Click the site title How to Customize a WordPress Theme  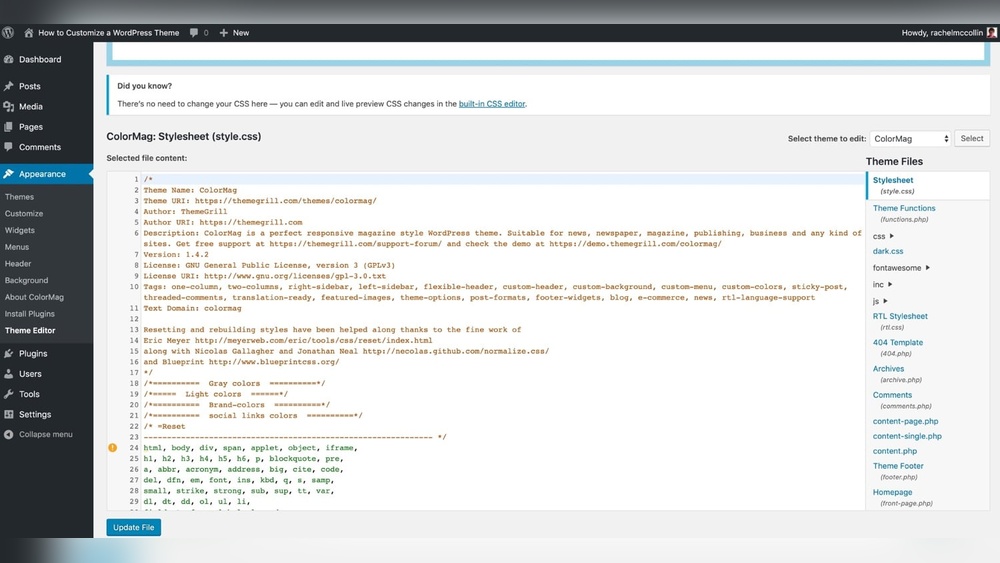coord(108,33)
